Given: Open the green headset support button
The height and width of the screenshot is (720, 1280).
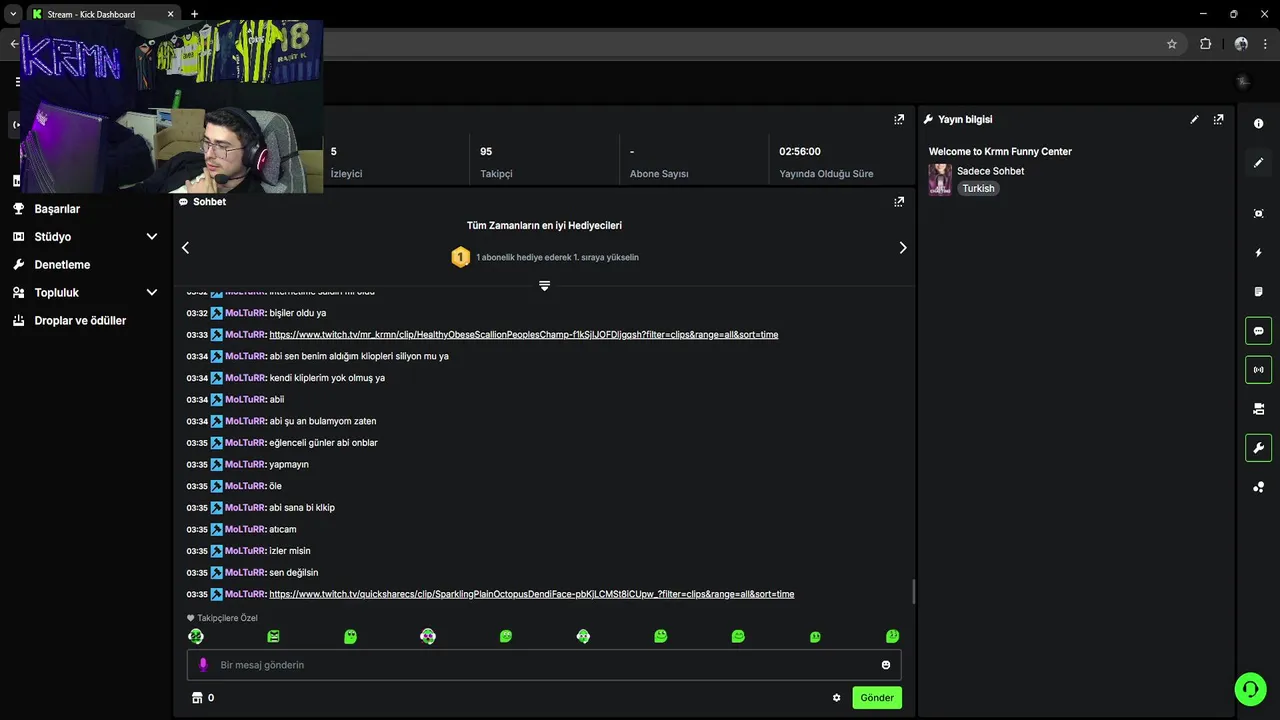Looking at the screenshot, I should coord(1249,689).
